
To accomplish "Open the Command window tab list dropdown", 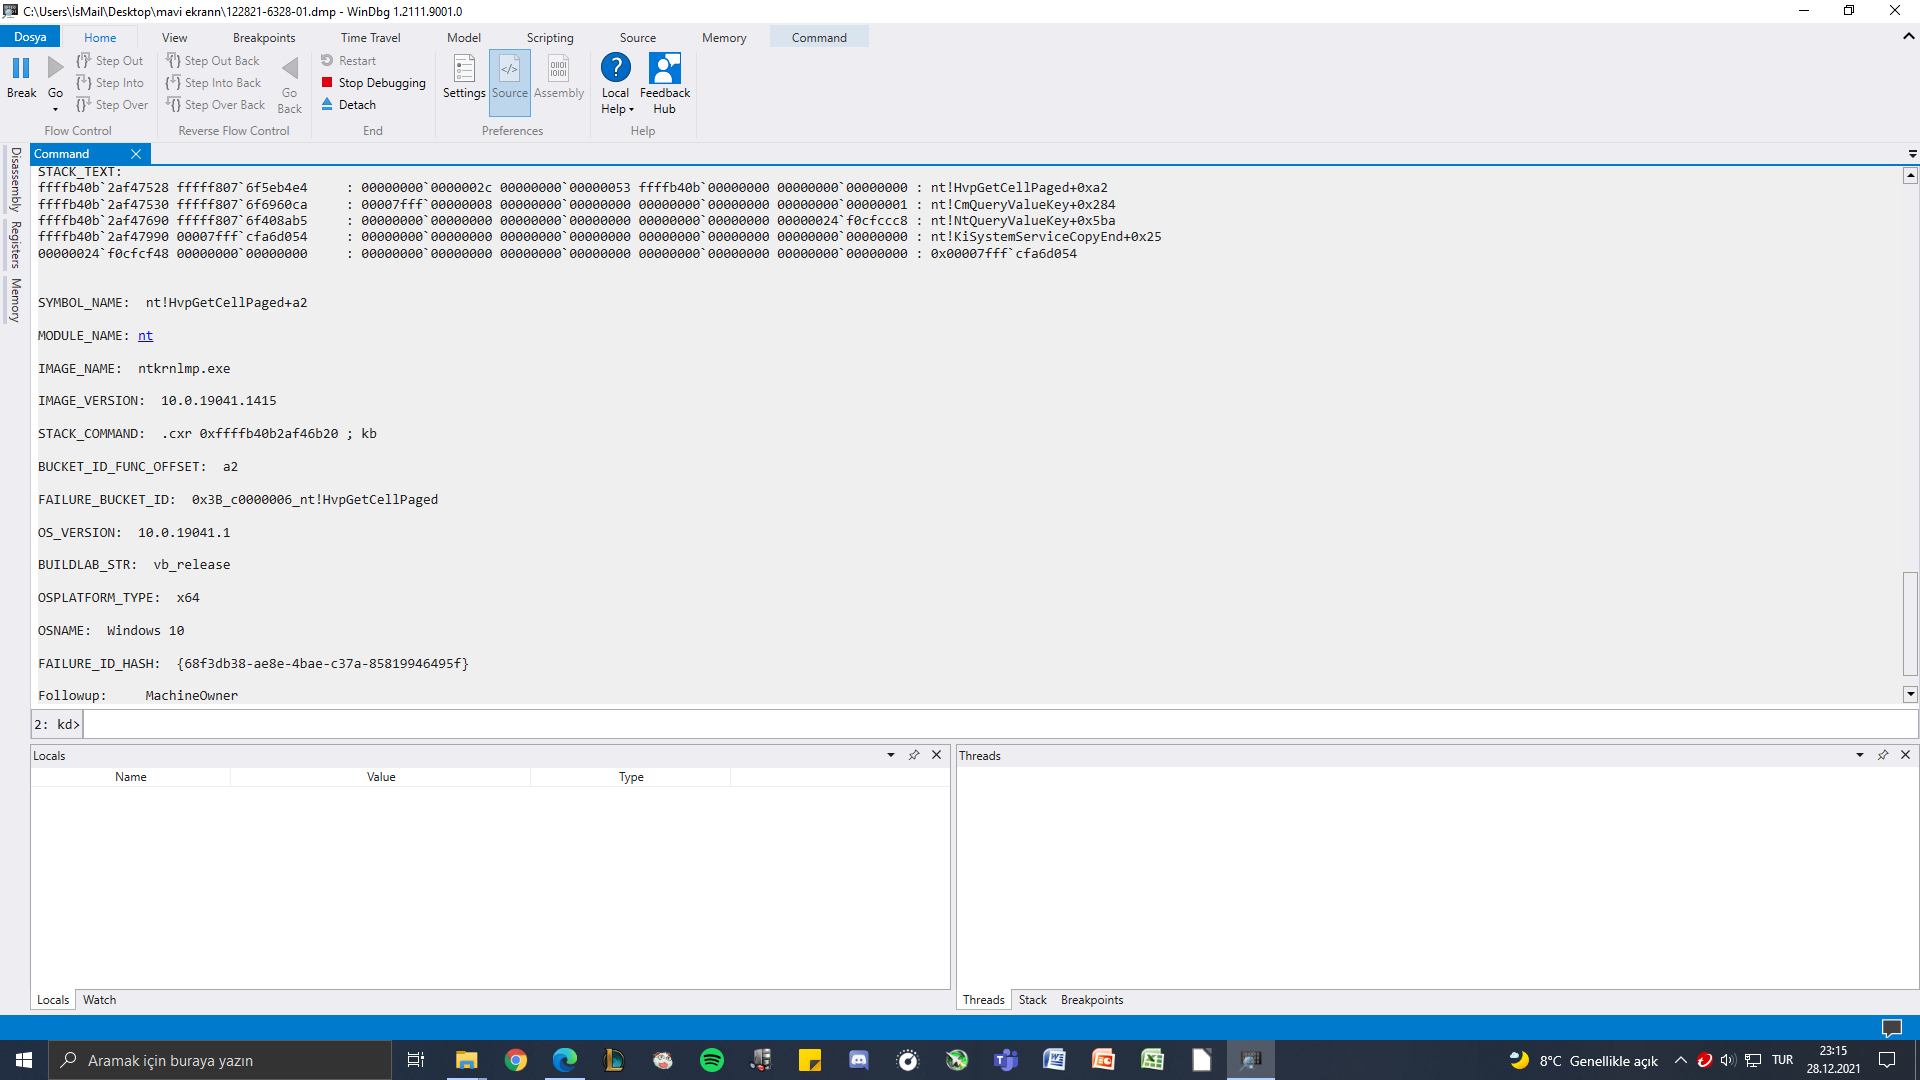I will 1912,154.
